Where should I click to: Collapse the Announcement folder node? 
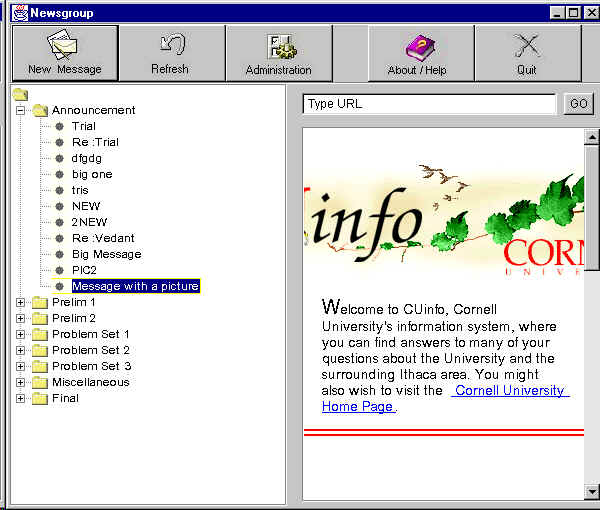(x=20, y=110)
